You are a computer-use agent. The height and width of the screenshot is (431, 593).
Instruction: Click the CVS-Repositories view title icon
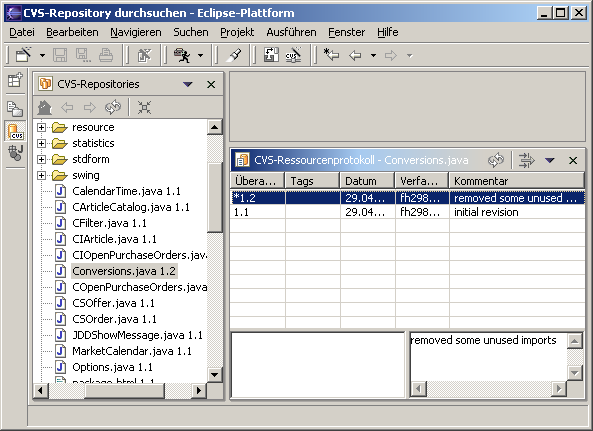pyautogui.click(x=45, y=84)
